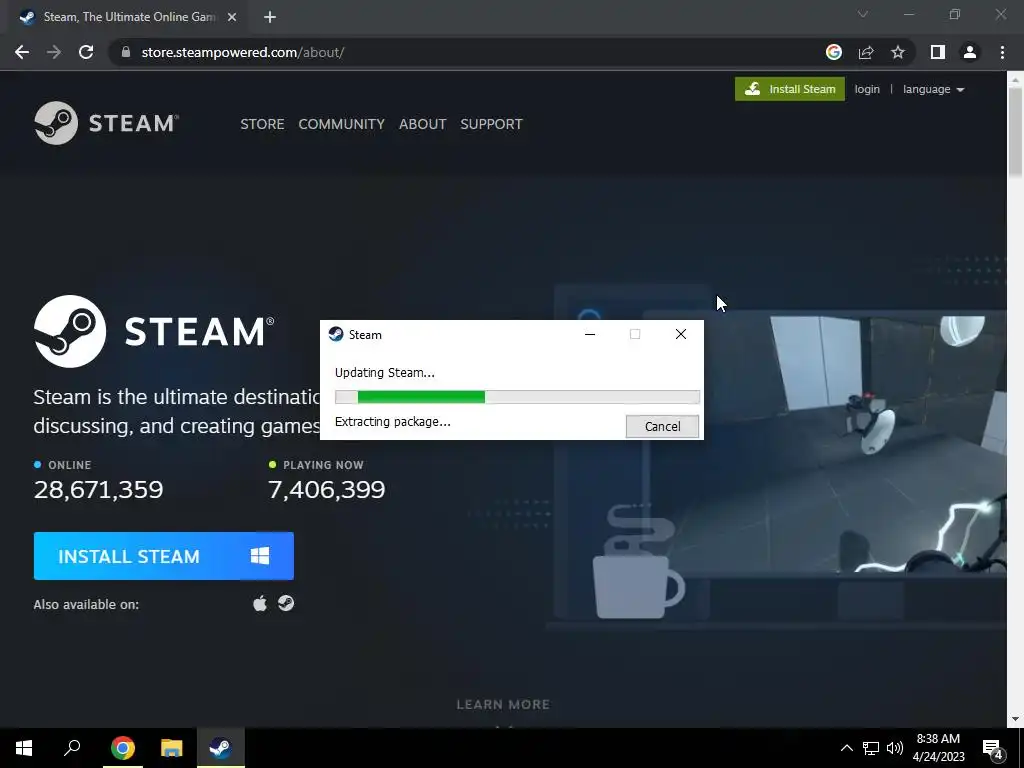Image resolution: width=1024 pixels, height=768 pixels.
Task: Expand the language dropdown
Action: [x=933, y=89]
